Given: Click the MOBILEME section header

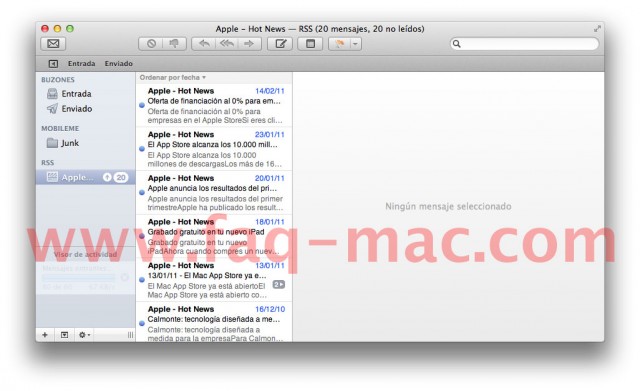Looking at the screenshot, I should tap(60, 128).
